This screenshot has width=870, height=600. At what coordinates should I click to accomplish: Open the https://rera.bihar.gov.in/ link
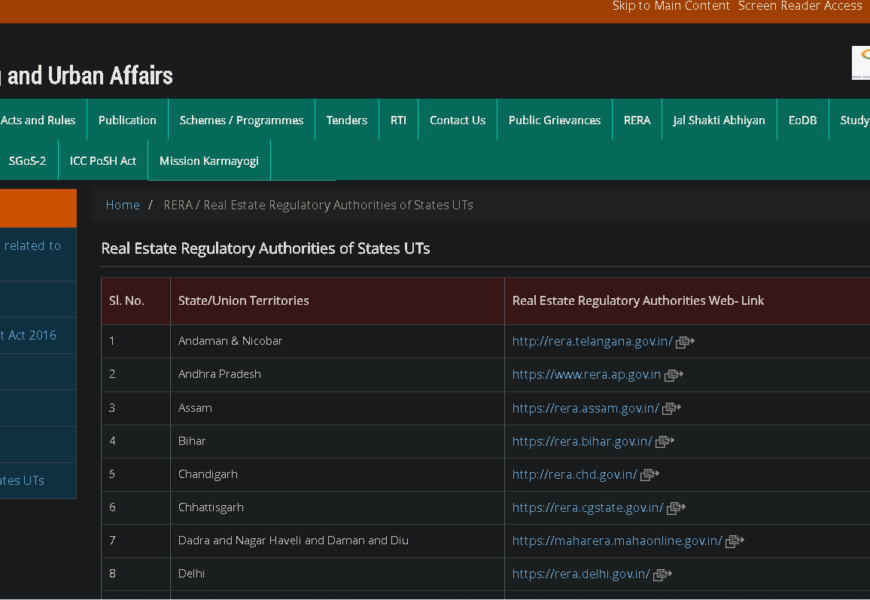582,441
